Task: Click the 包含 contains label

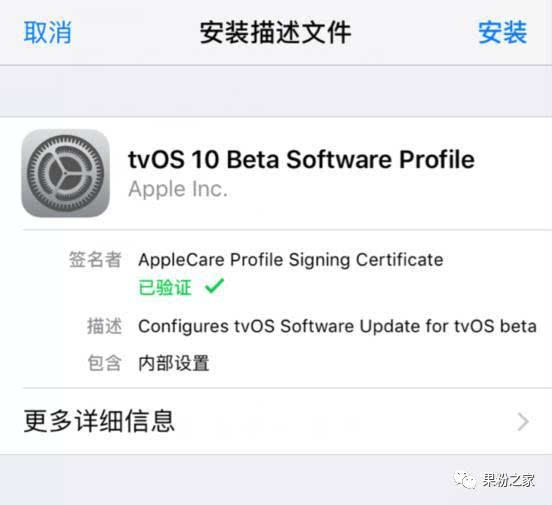Action: click(105, 363)
